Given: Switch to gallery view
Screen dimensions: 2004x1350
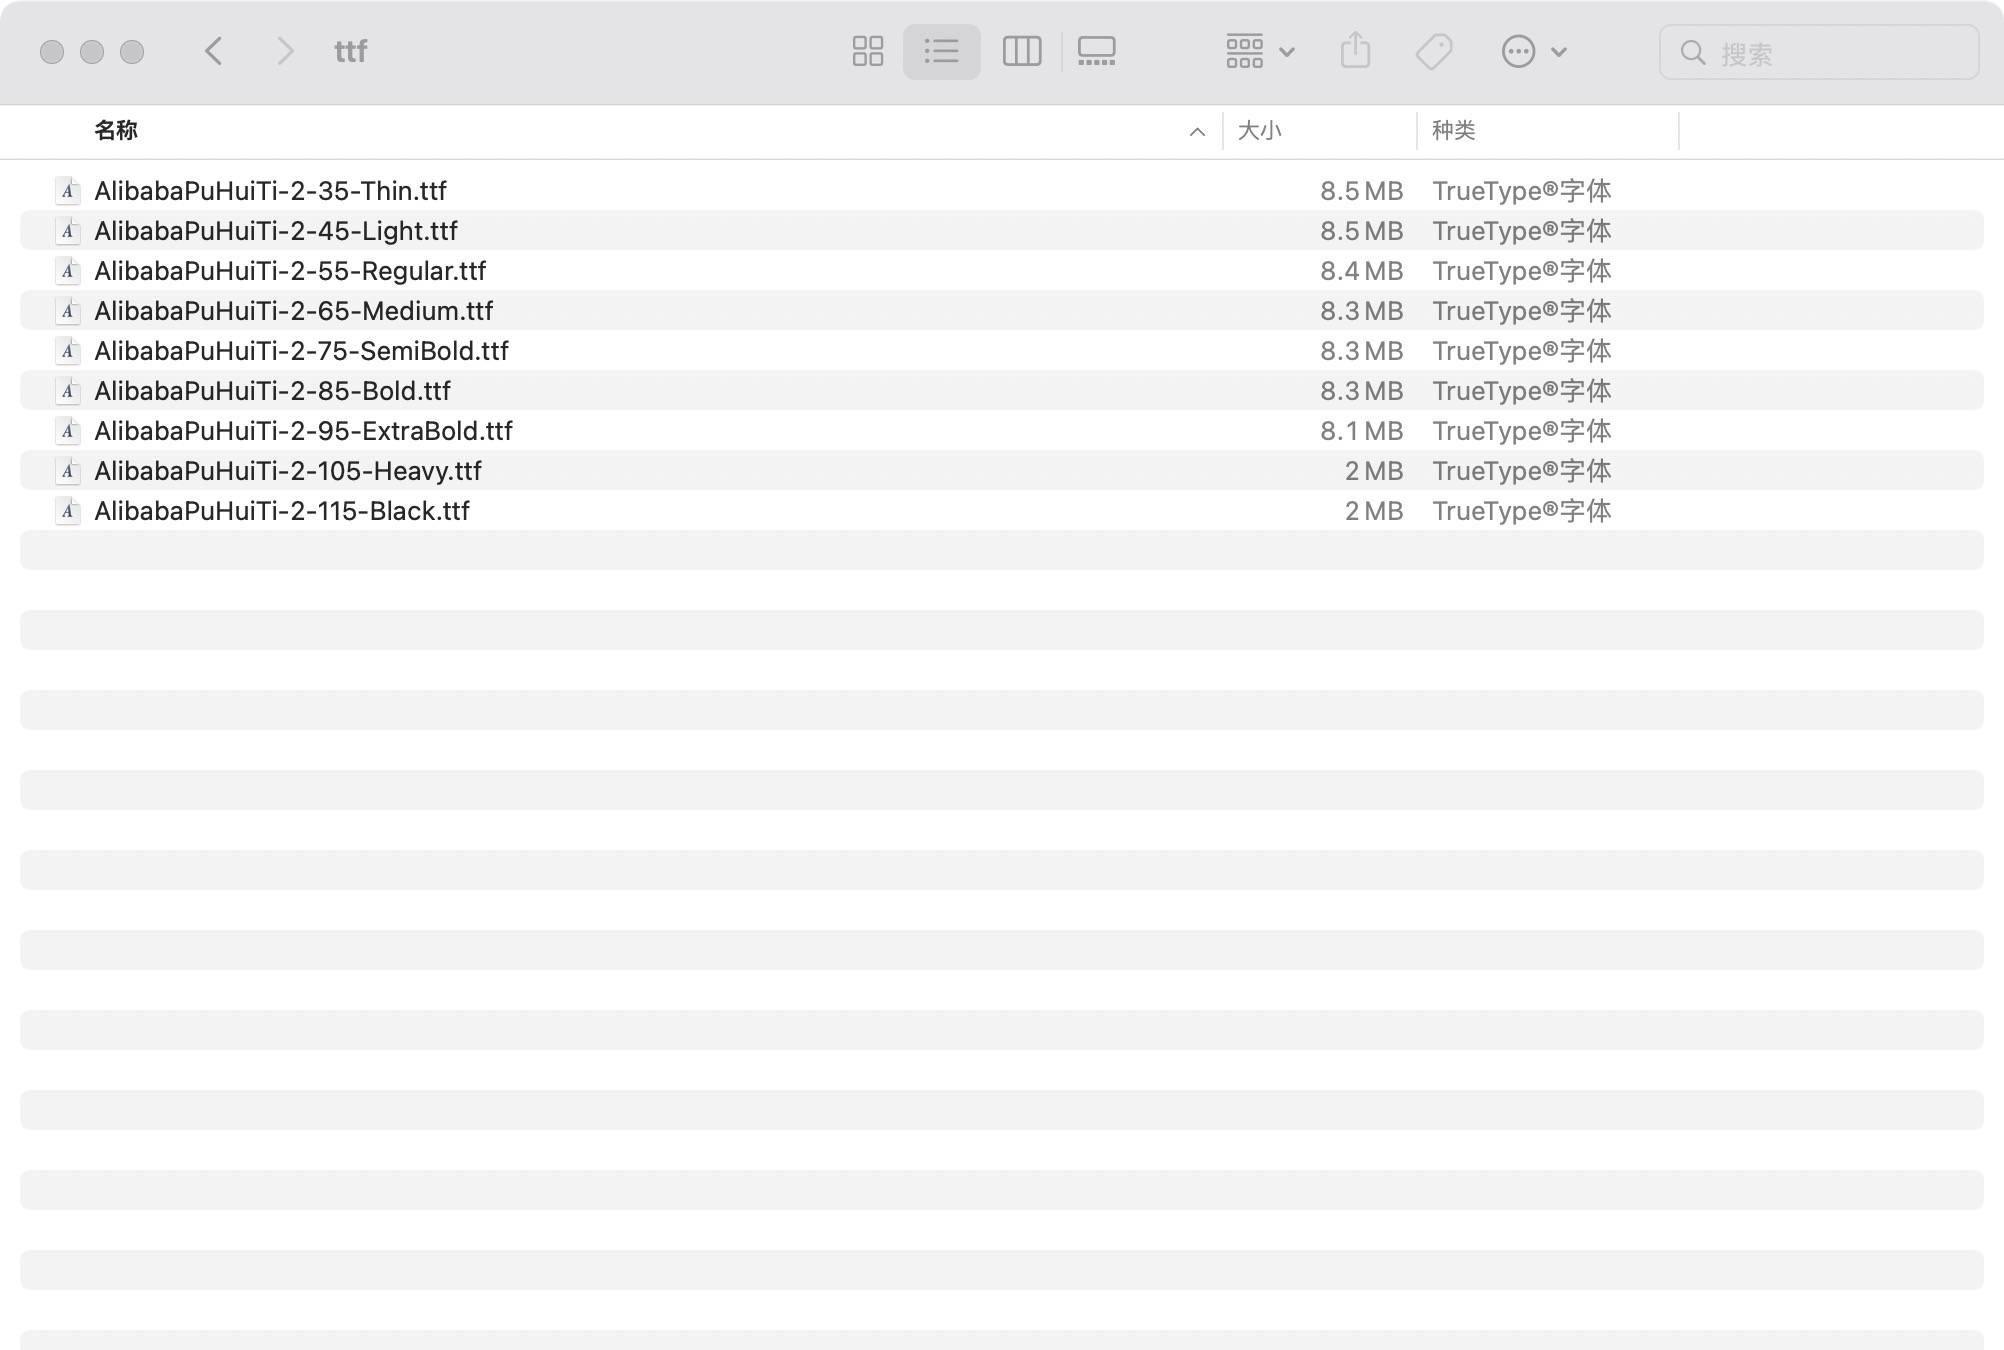Looking at the screenshot, I should [x=1097, y=51].
